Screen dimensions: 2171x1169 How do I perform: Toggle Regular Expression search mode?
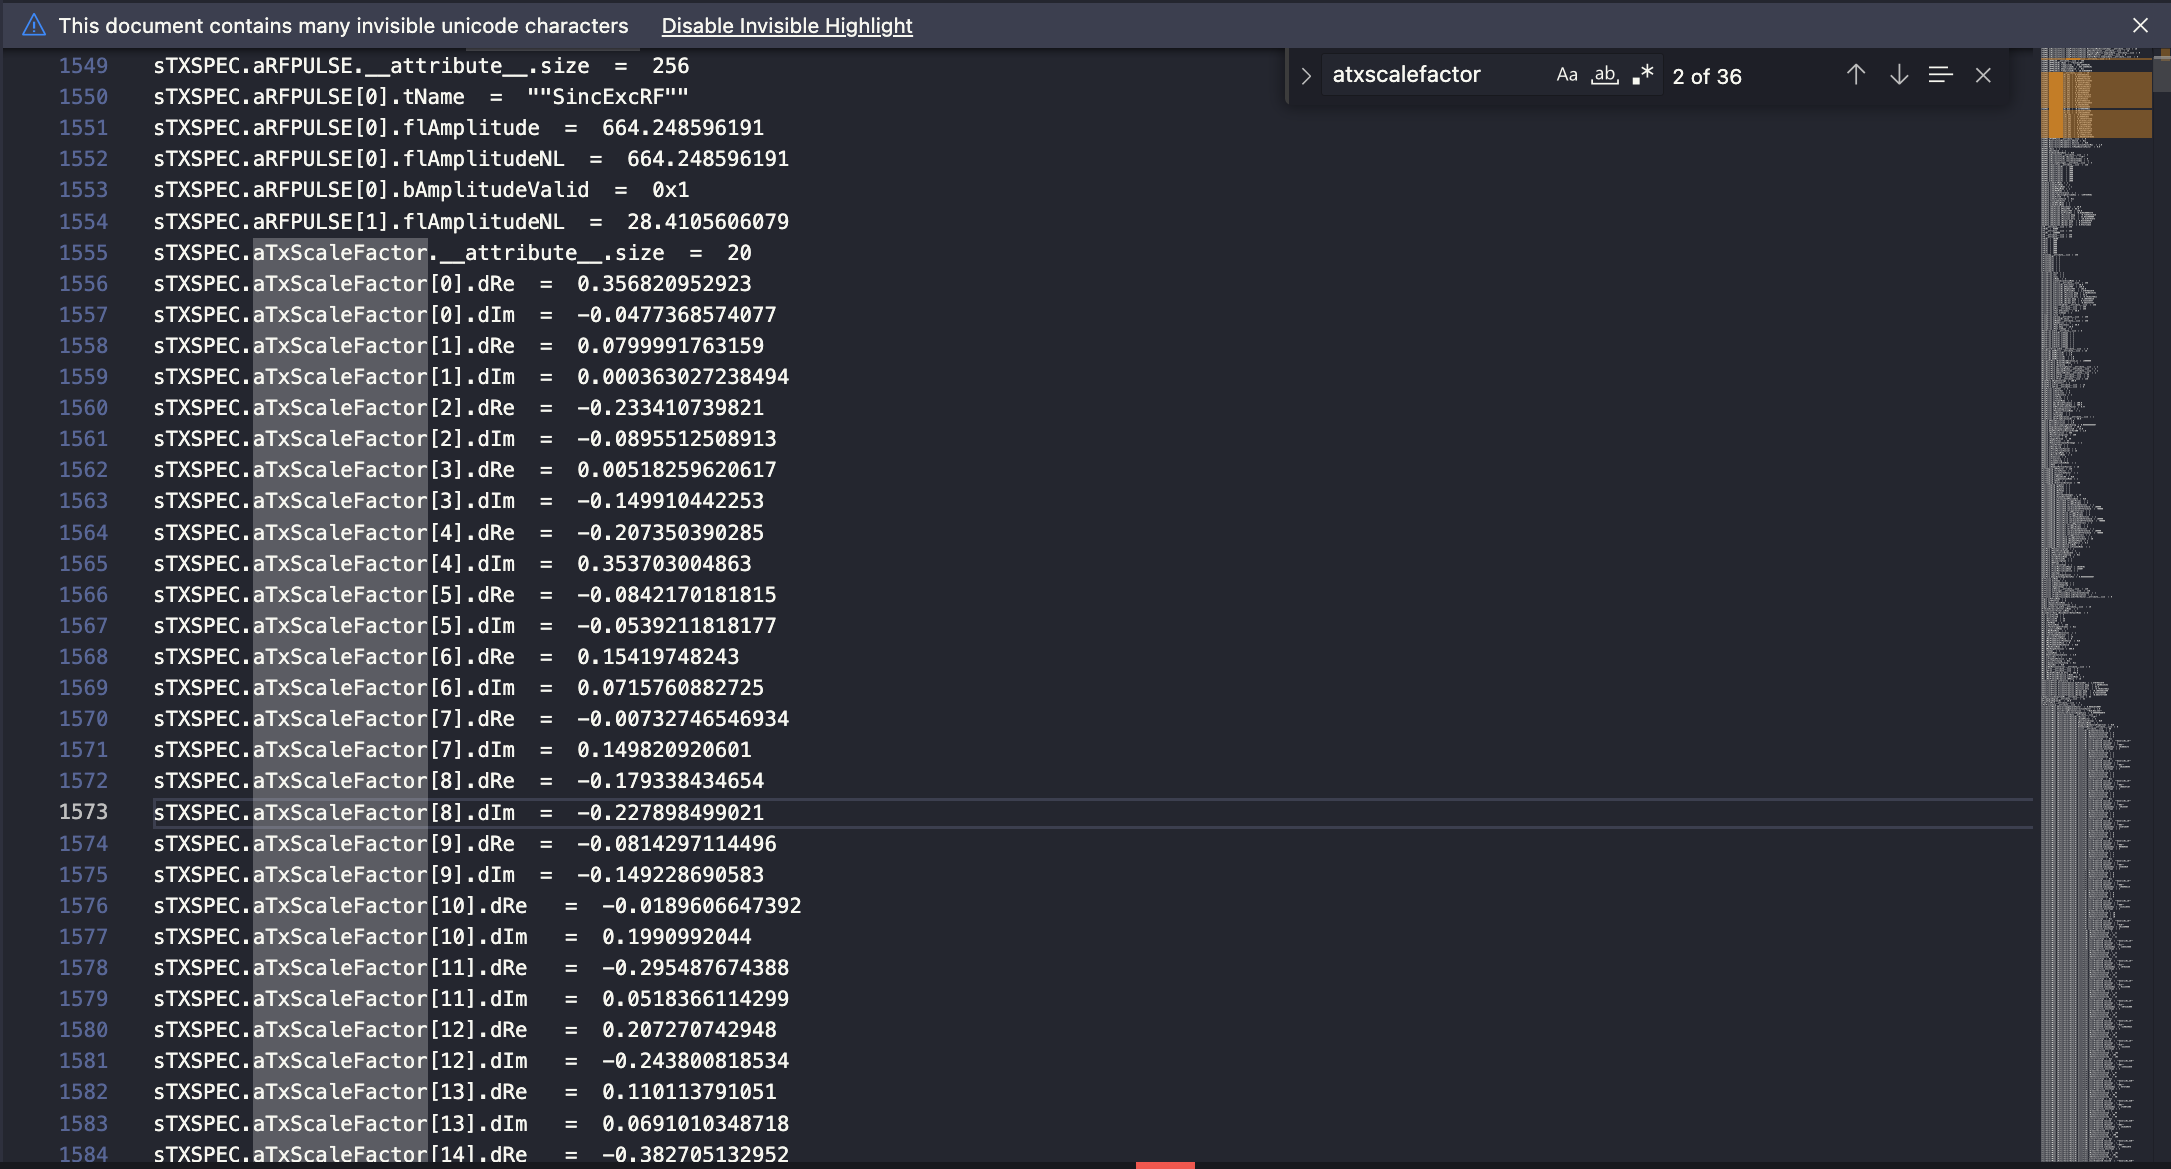coord(1641,73)
